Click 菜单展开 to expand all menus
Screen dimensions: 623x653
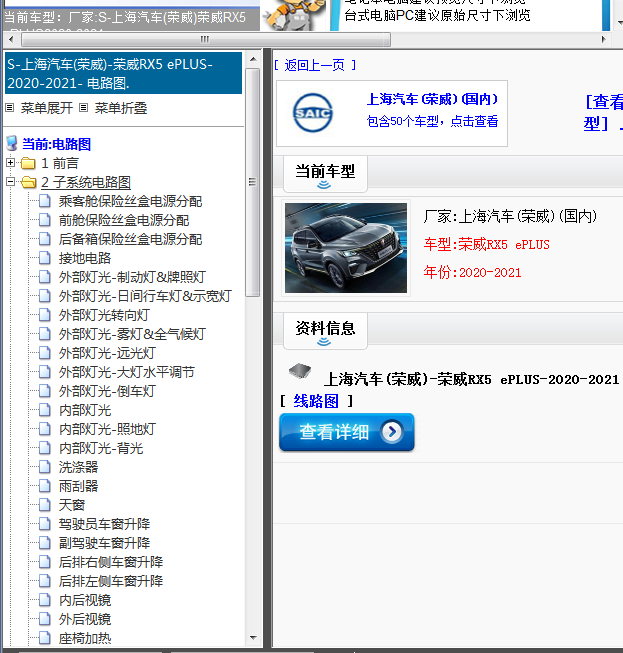click(47, 108)
